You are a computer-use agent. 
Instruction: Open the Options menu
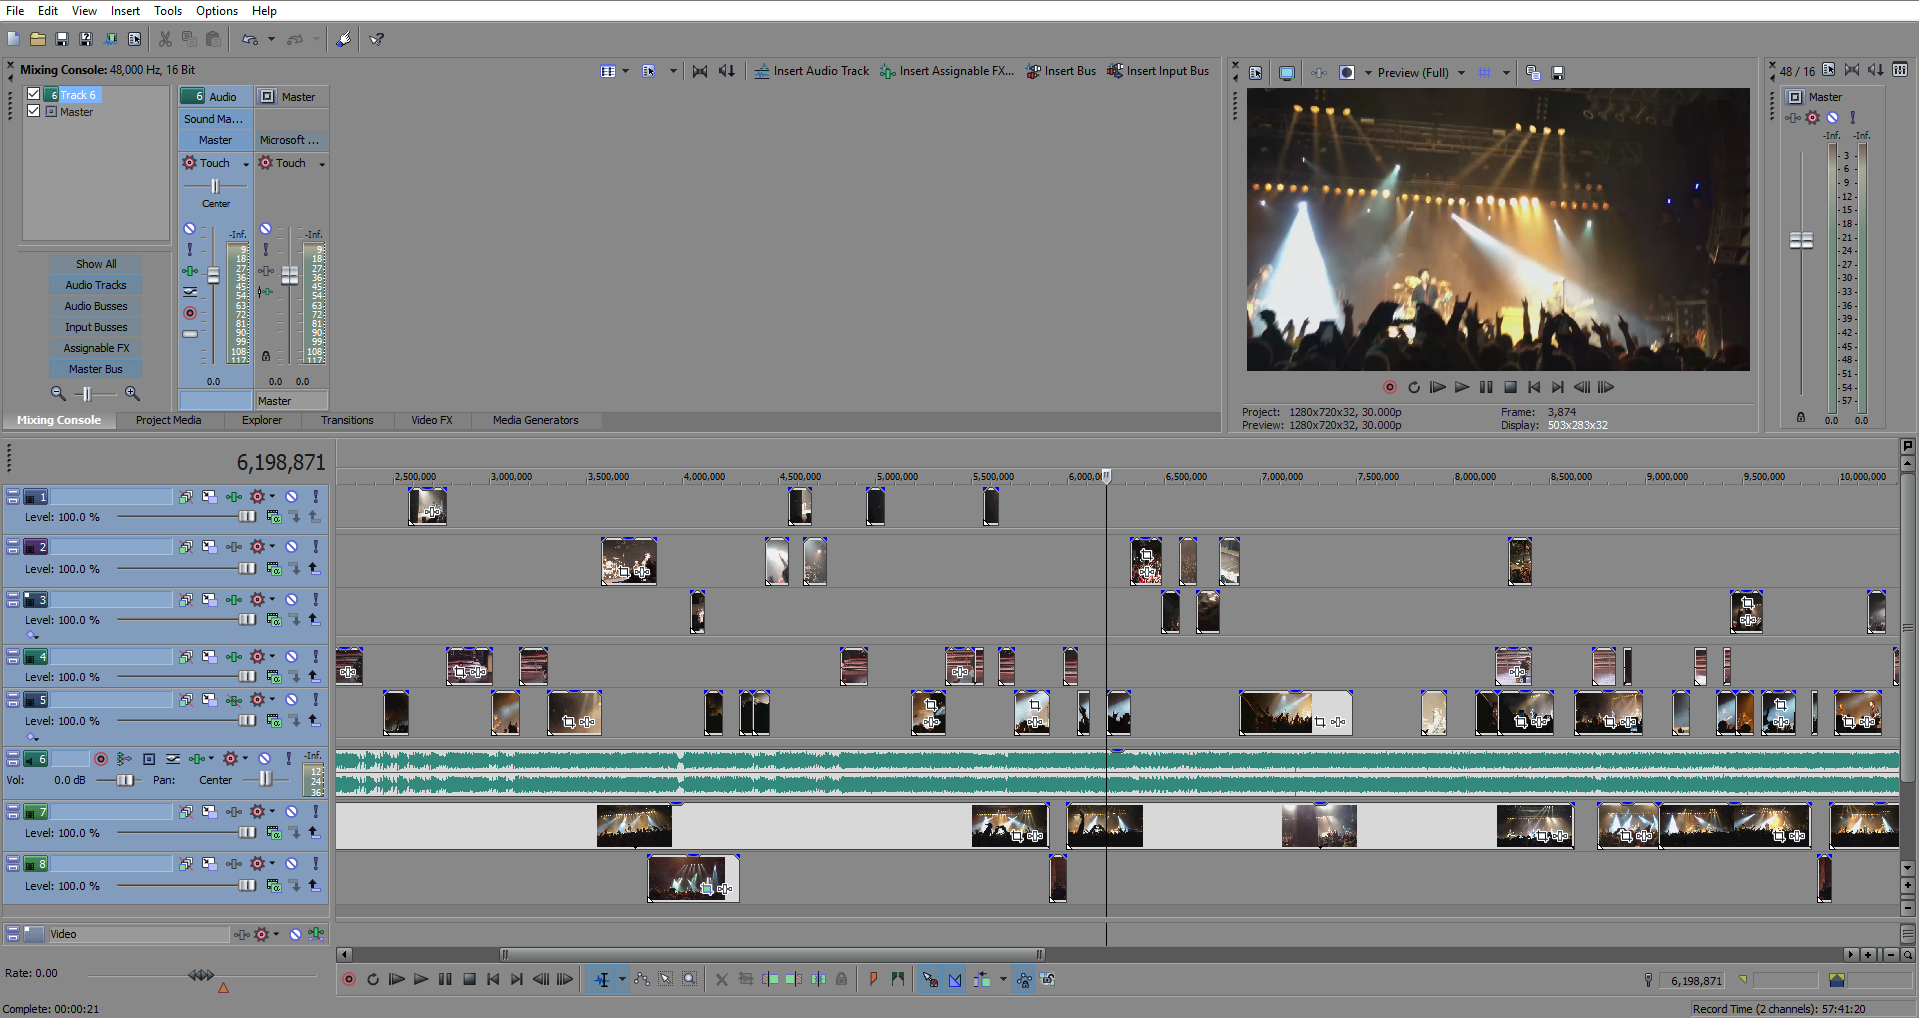[217, 11]
